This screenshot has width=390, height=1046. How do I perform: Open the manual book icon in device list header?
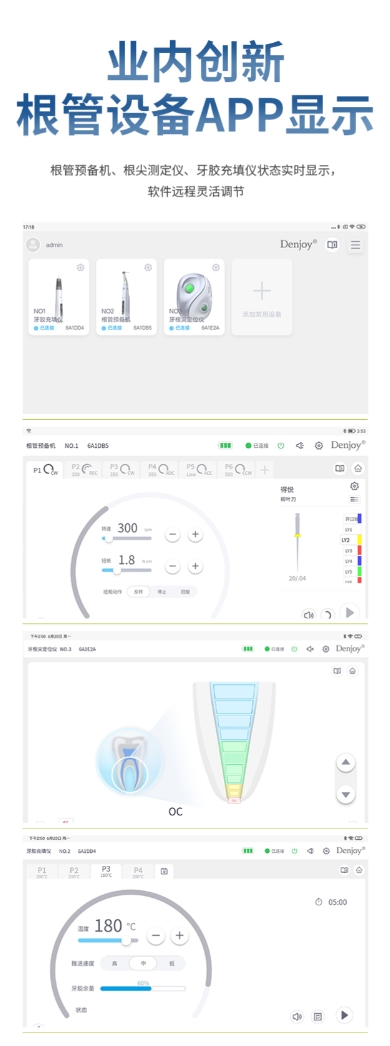332,245
